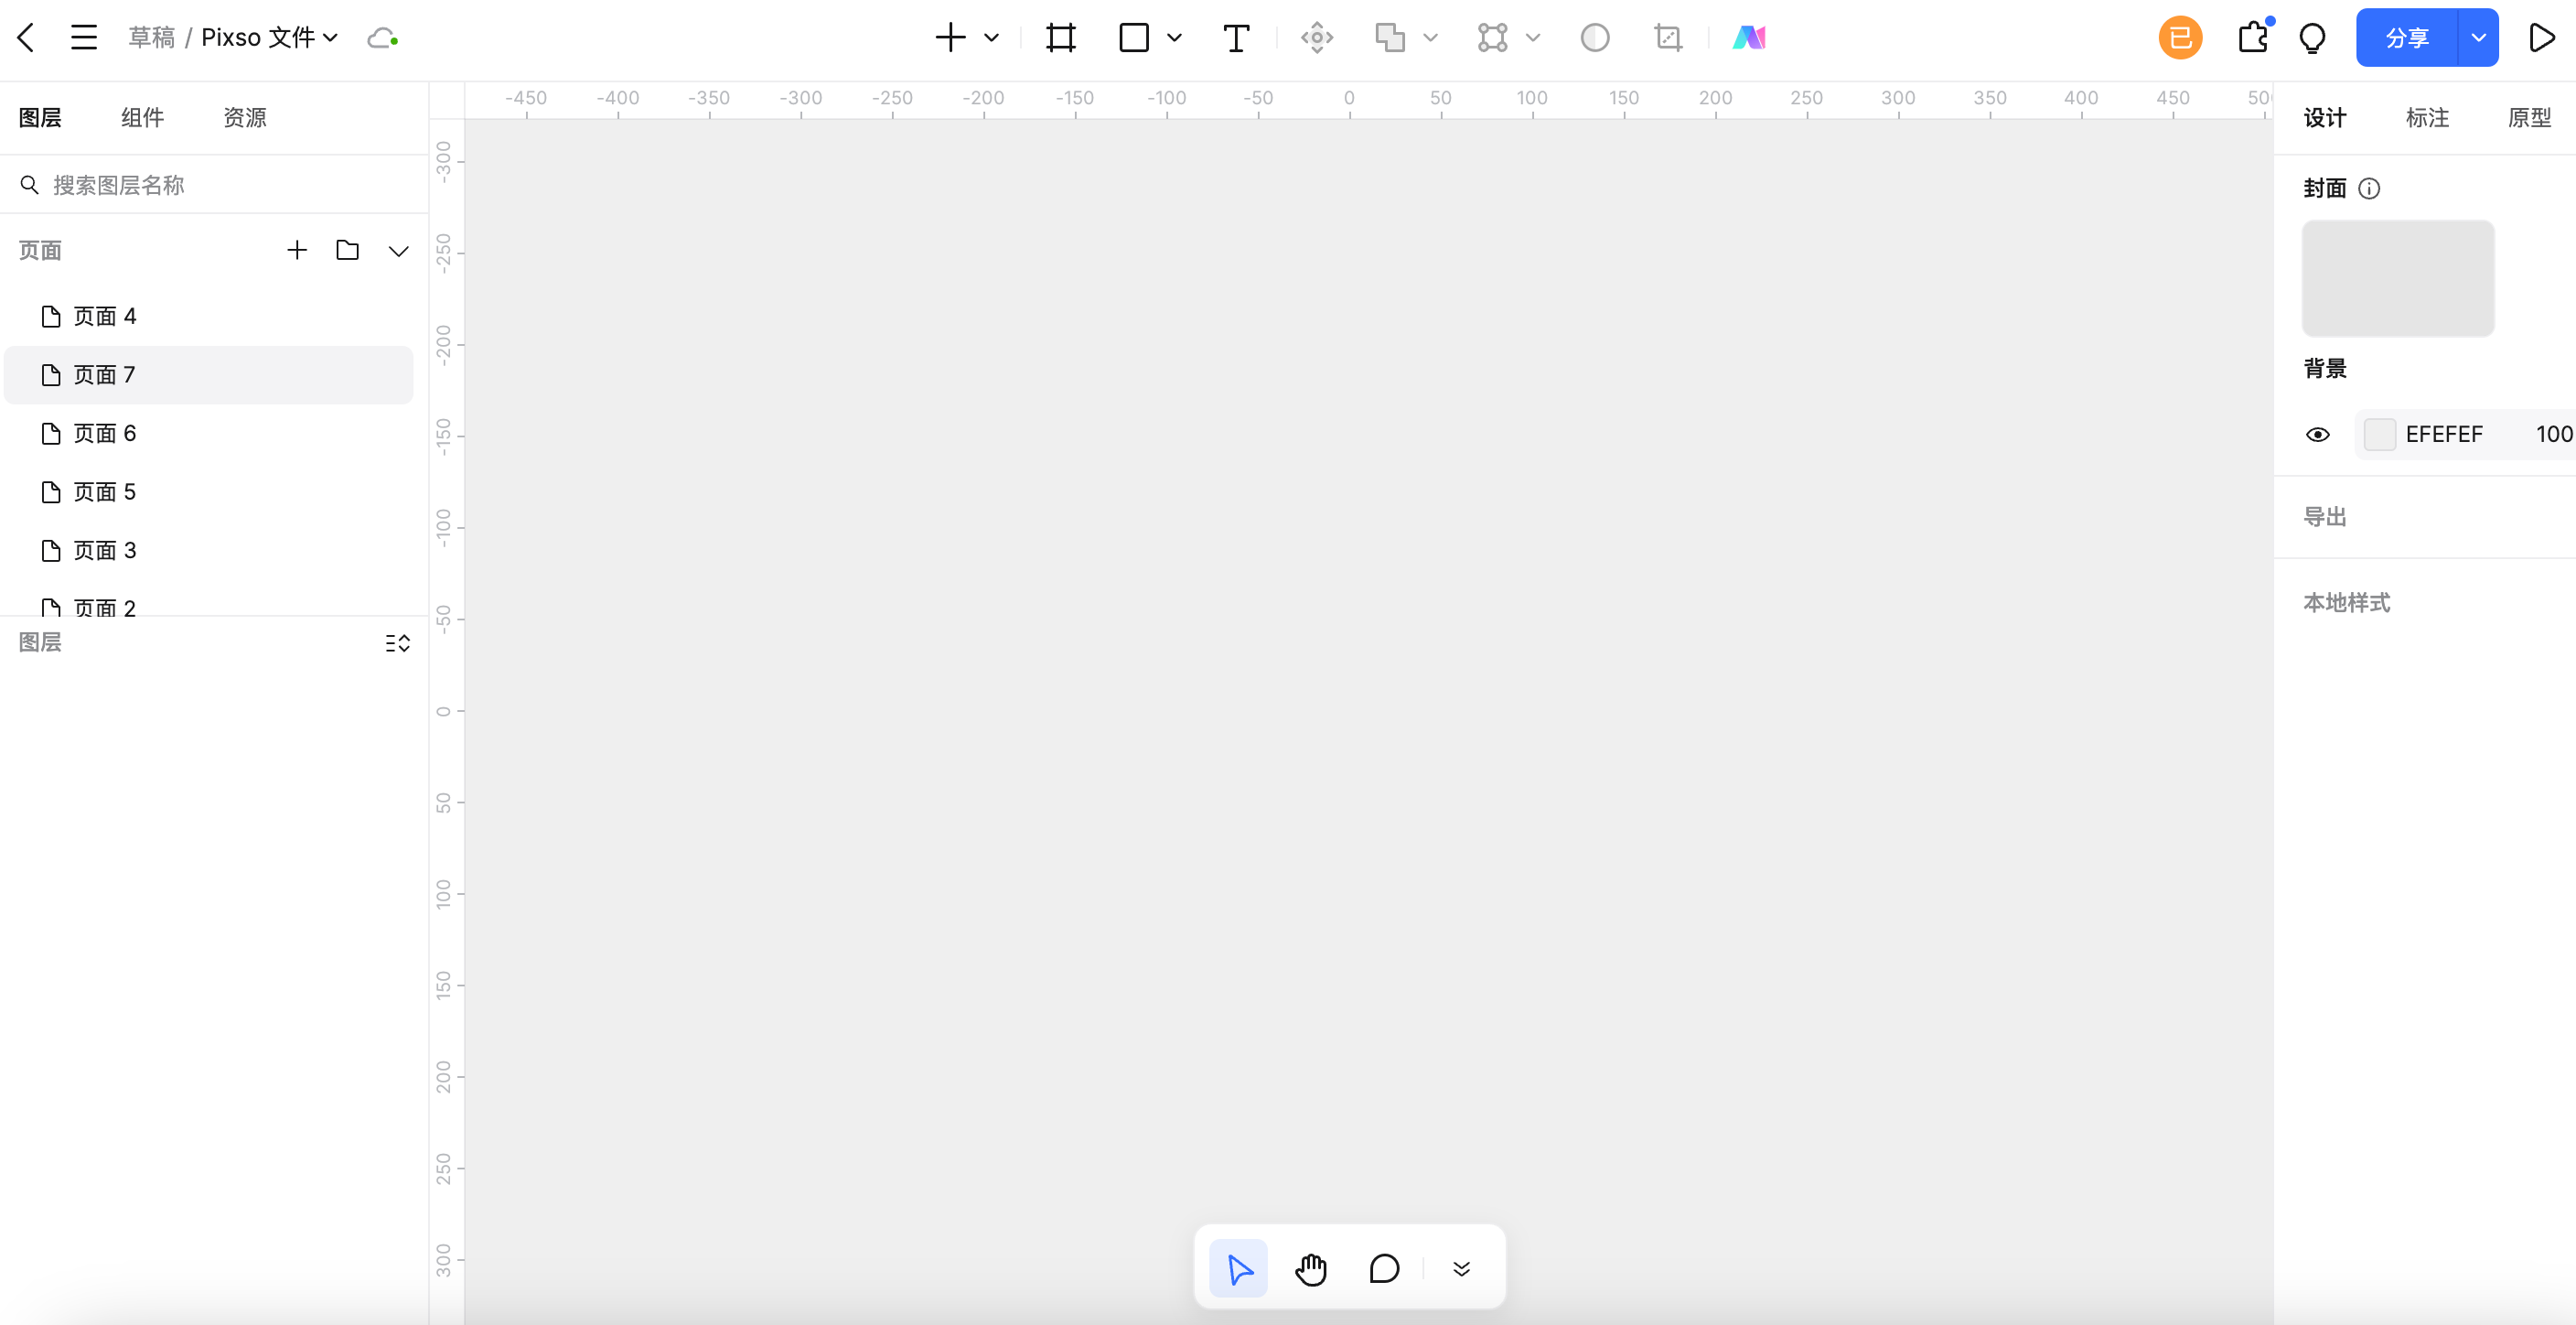Click the orange user avatar
The image size is (2576, 1325).
pos(2180,38)
